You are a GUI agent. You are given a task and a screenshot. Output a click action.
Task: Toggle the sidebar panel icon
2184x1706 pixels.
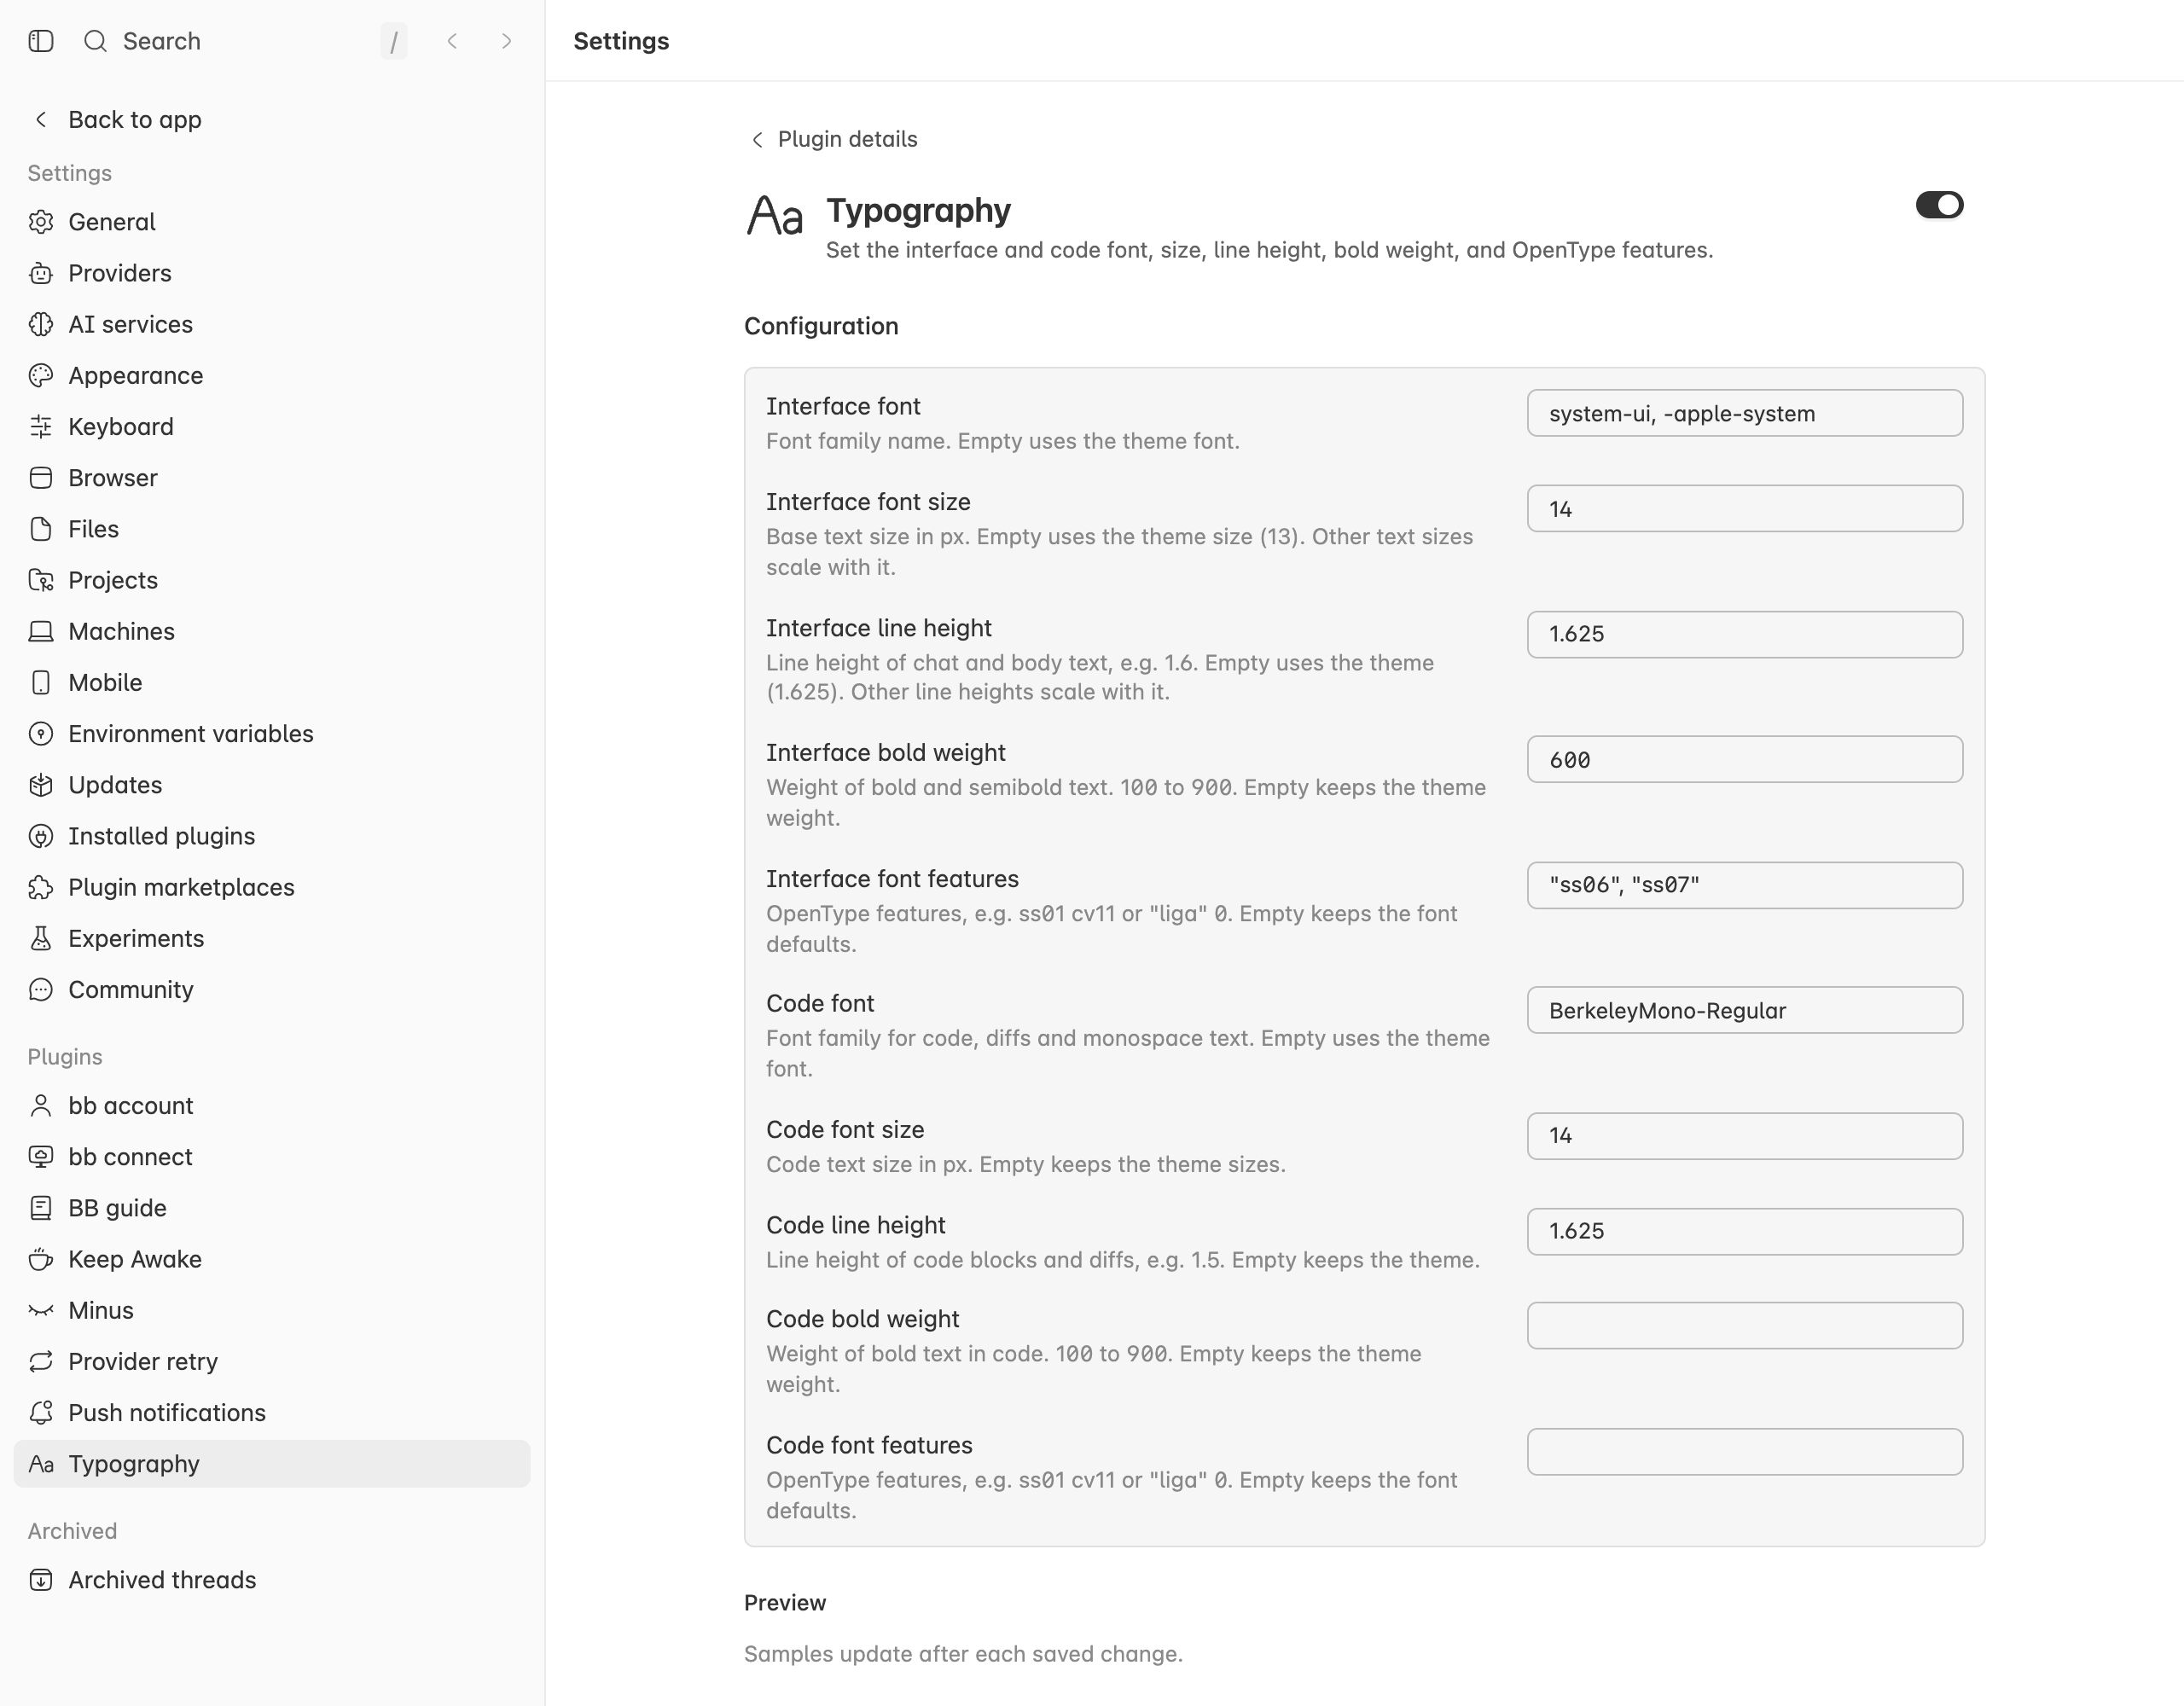pos(41,41)
